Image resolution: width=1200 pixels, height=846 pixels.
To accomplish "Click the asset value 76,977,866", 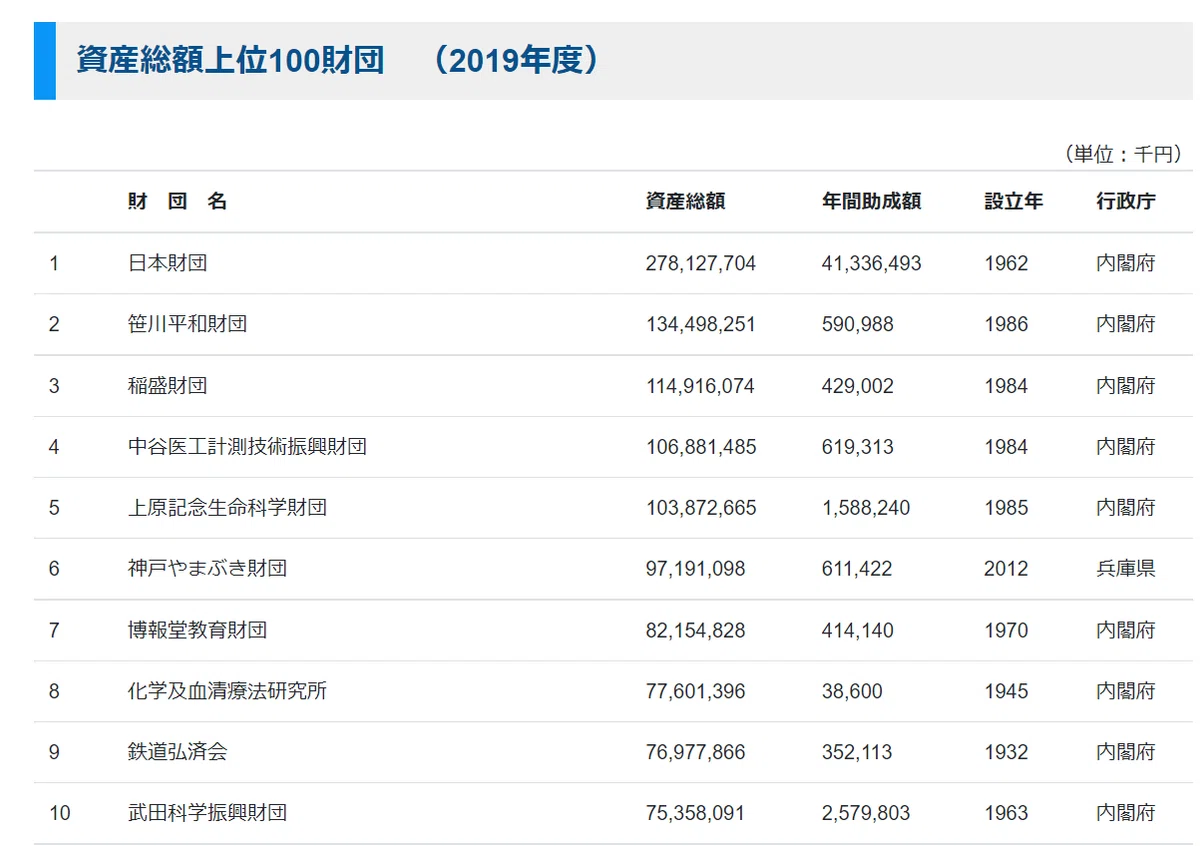I will pos(696,752).
